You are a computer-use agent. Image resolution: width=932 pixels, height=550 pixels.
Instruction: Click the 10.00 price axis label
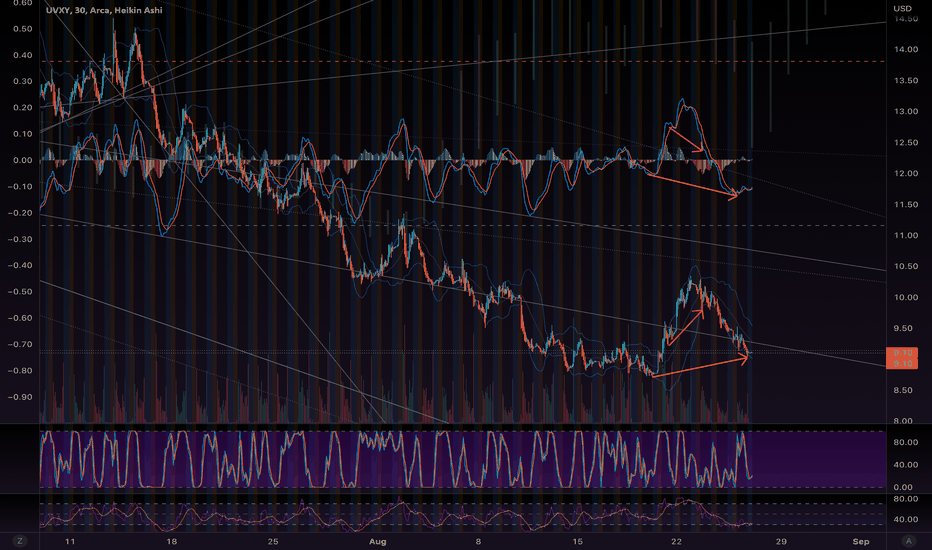[x=906, y=297]
